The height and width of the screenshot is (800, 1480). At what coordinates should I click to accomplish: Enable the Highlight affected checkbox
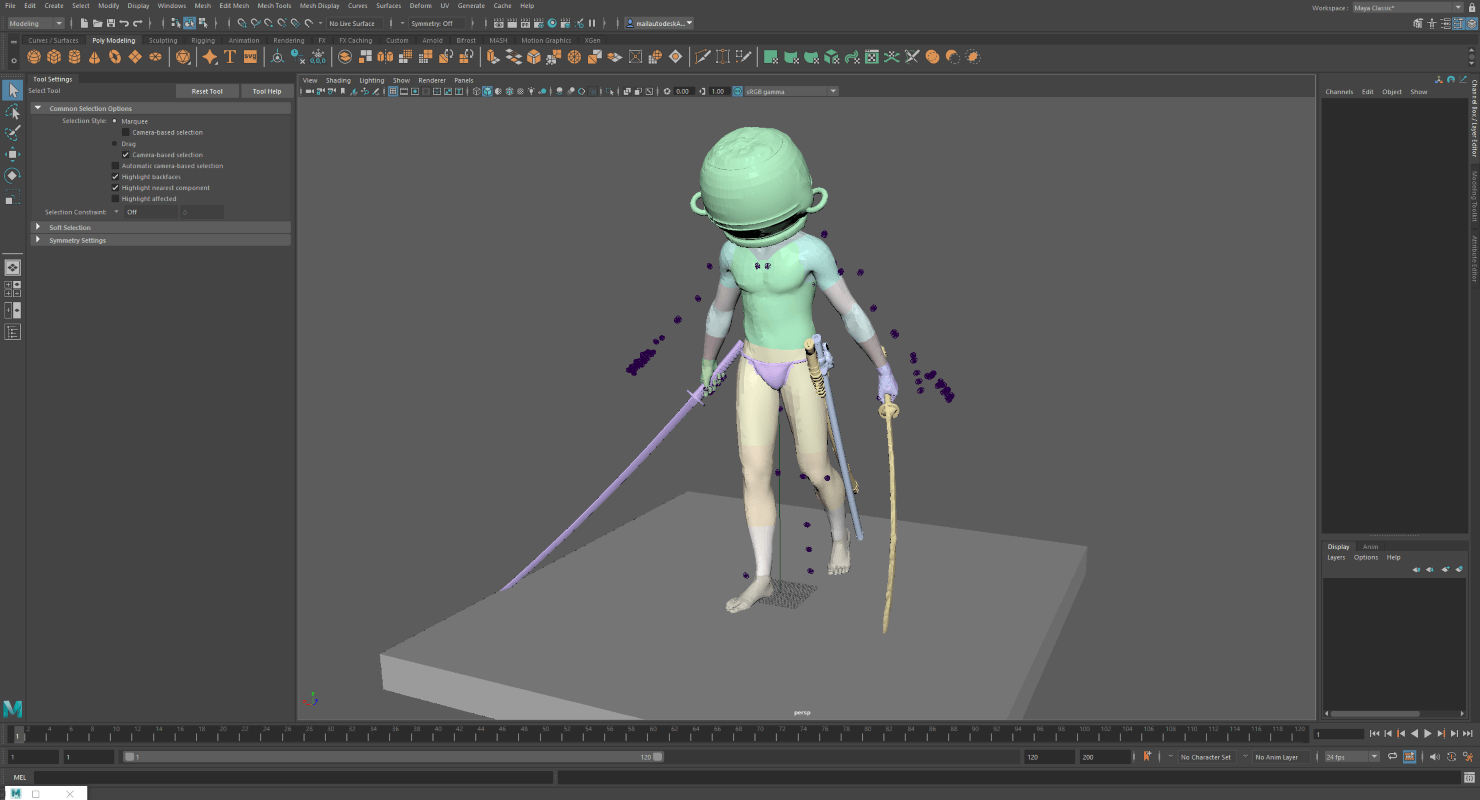116,198
